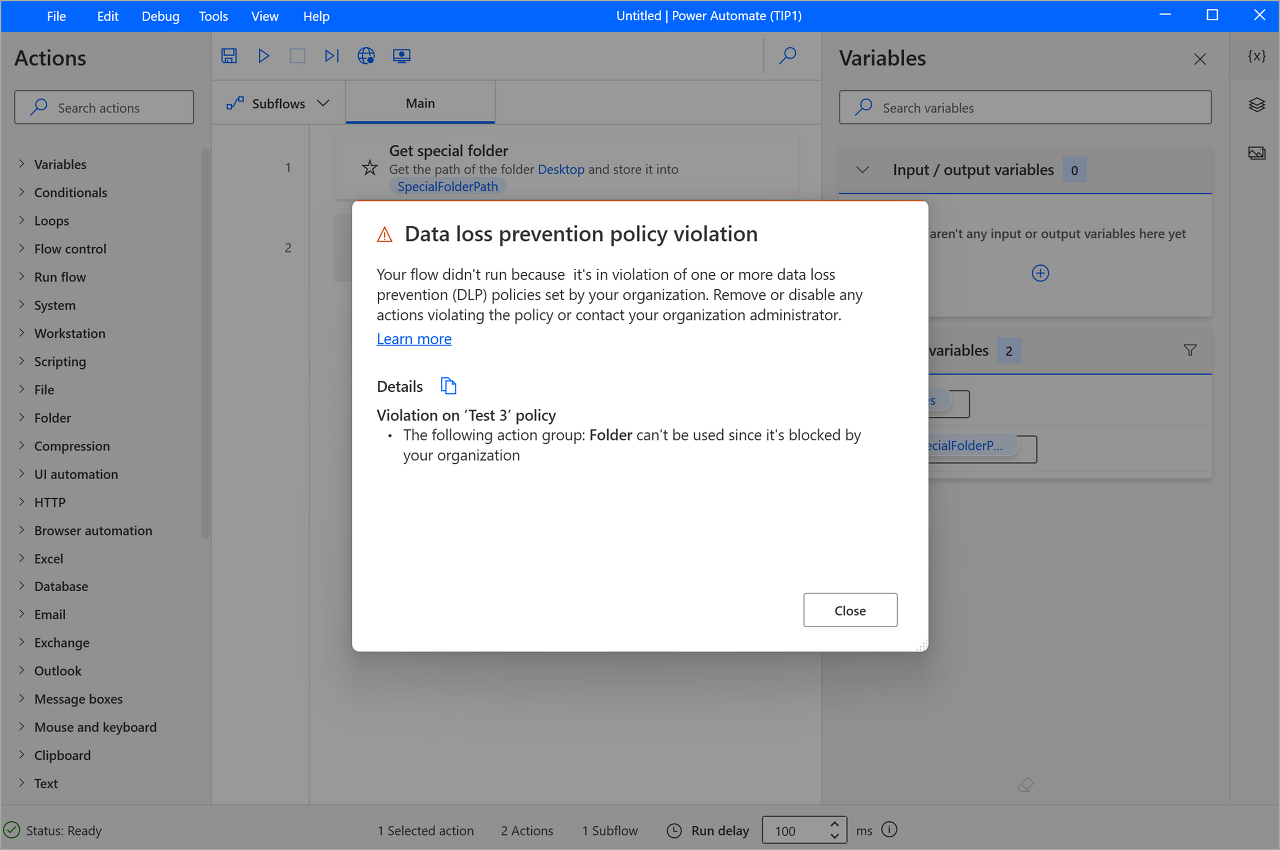1280x850 pixels.
Task: Expand the Folder action group
Action: click(22, 417)
